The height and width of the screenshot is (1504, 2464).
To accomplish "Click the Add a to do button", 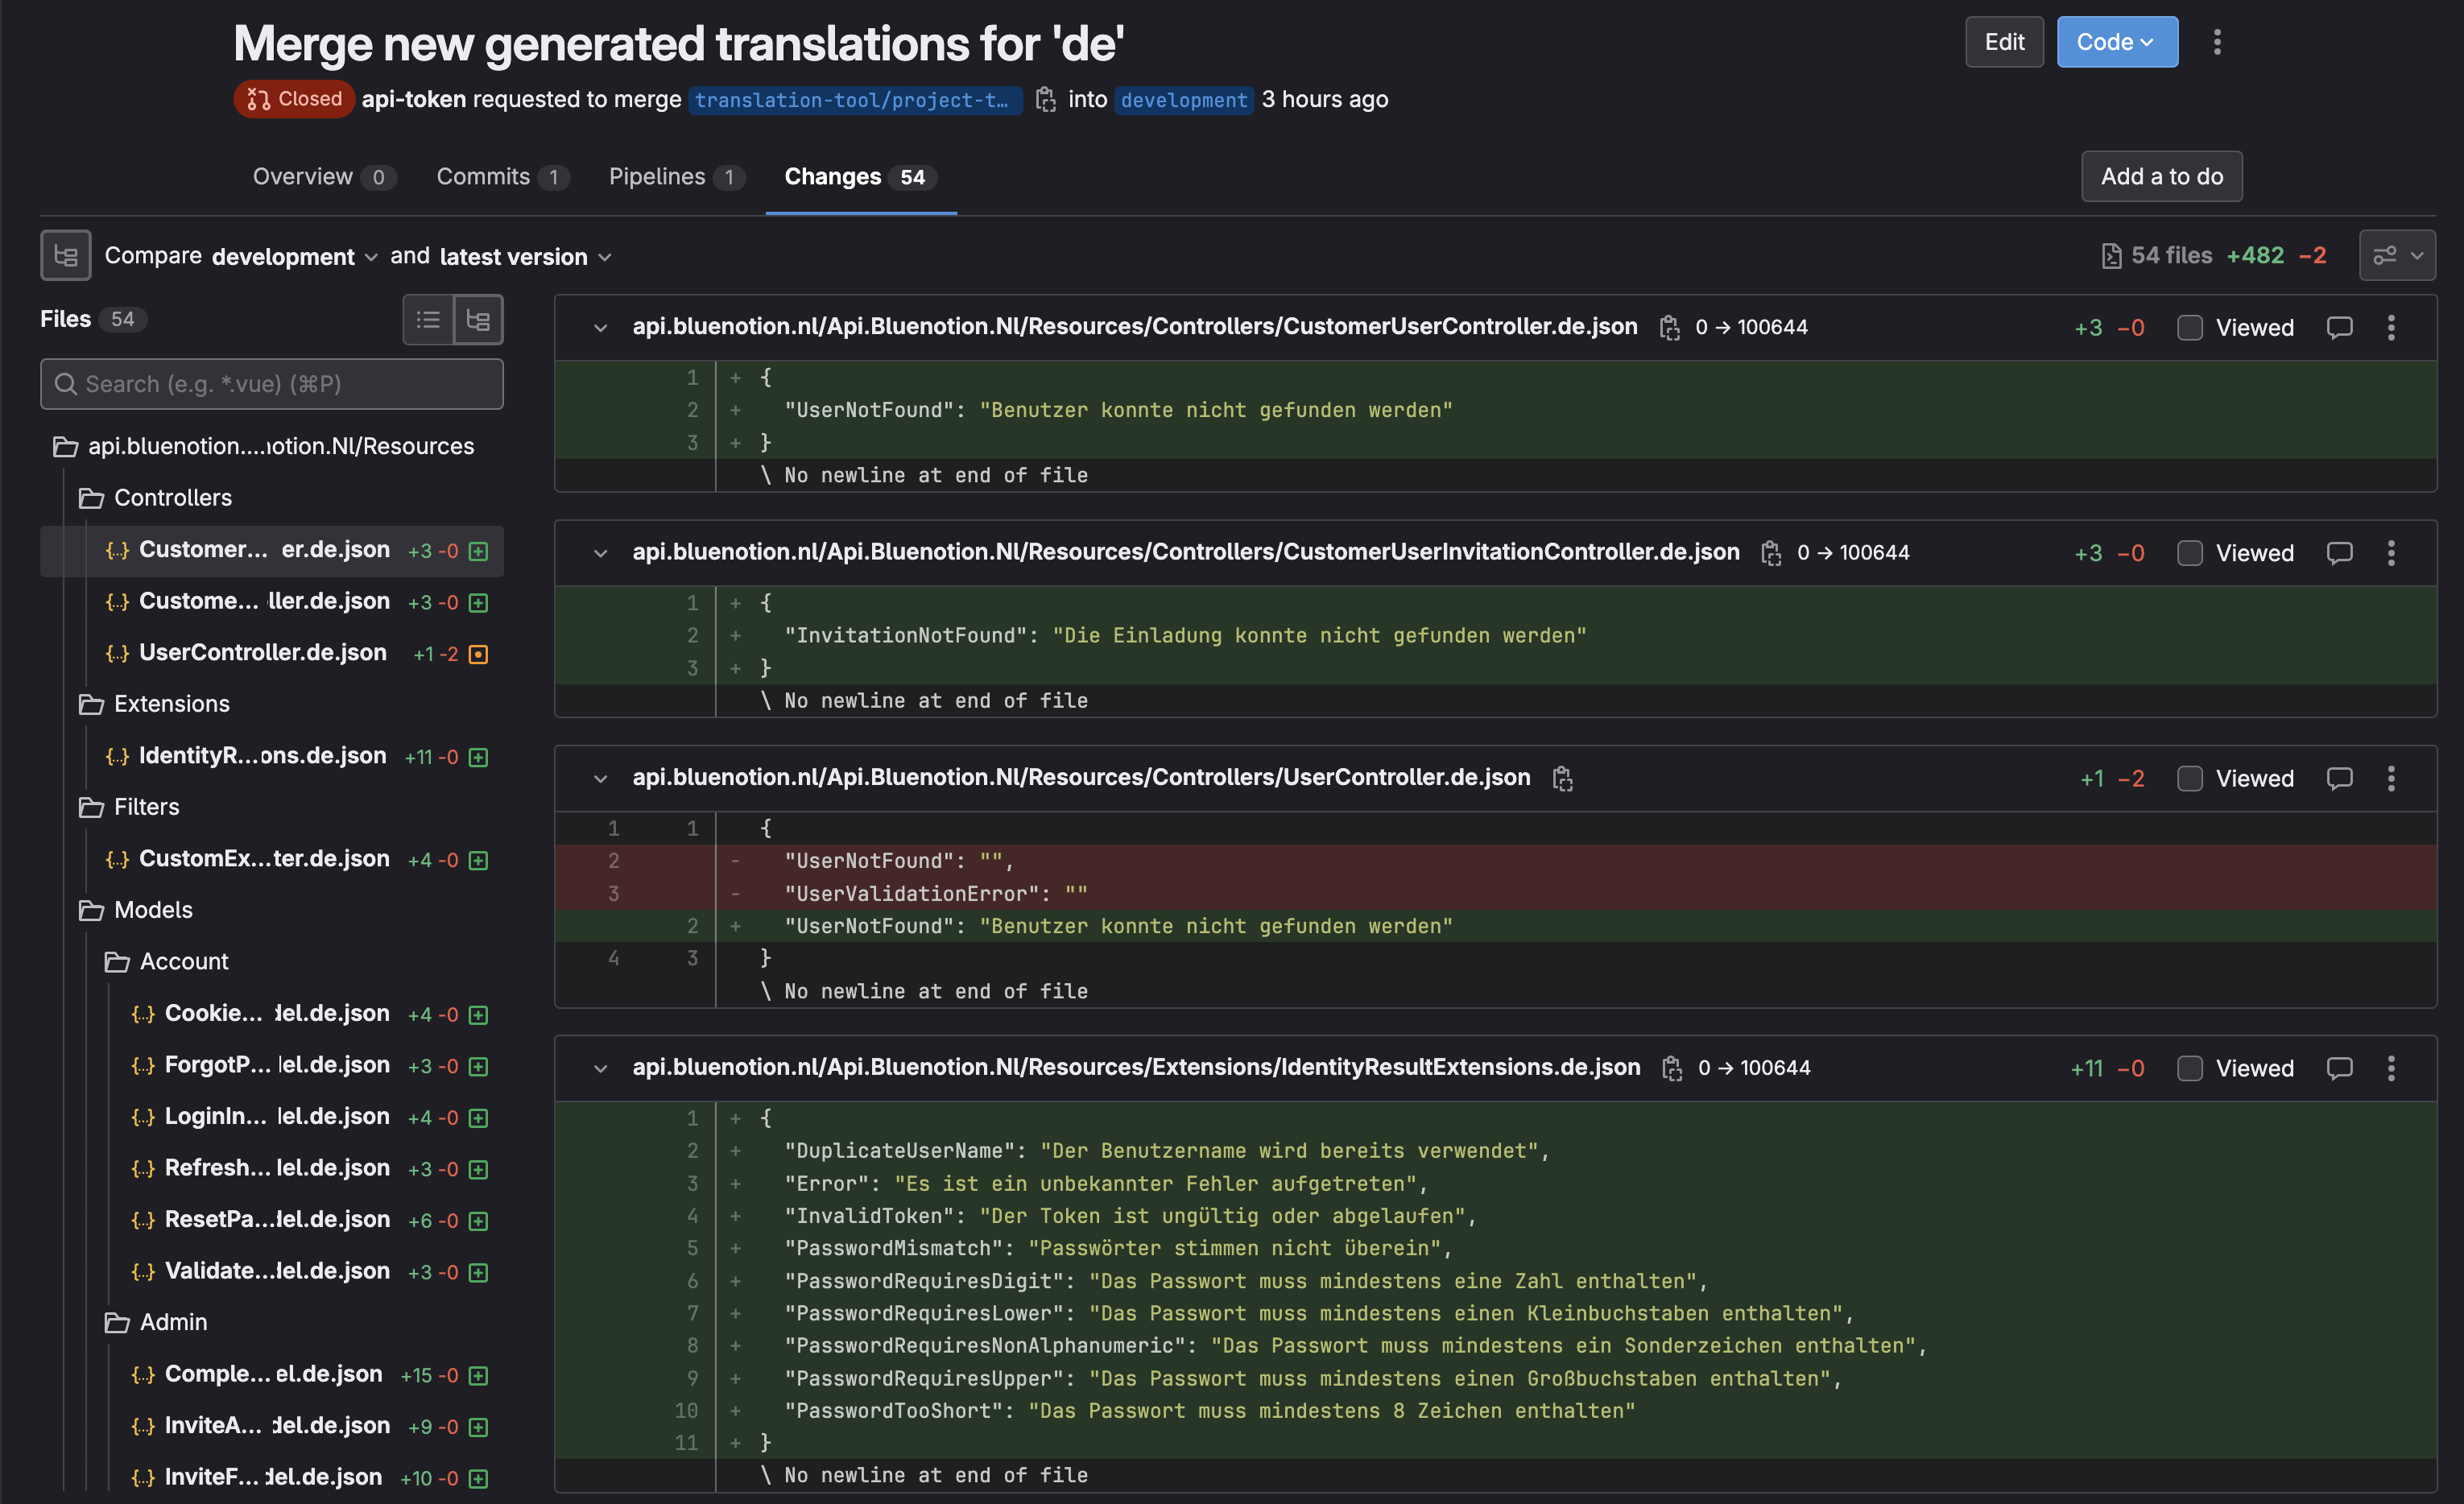I will pos(2161,177).
